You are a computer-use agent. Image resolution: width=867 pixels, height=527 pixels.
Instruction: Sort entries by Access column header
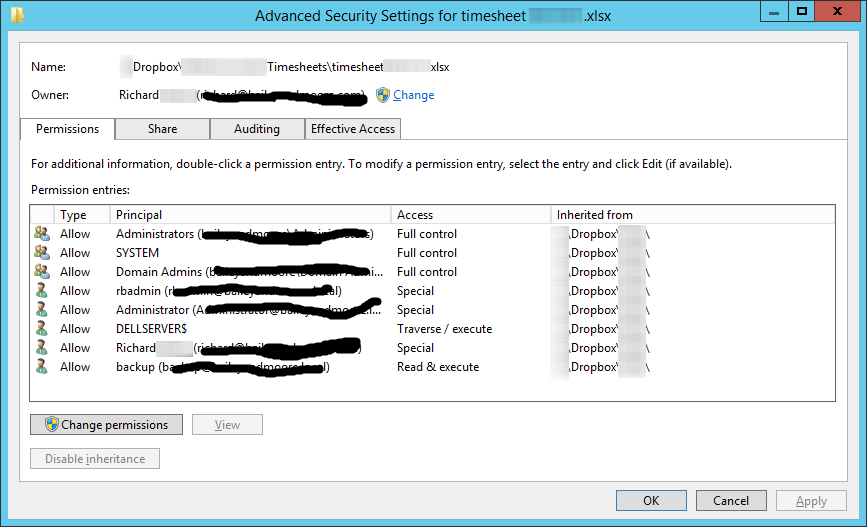click(x=470, y=215)
